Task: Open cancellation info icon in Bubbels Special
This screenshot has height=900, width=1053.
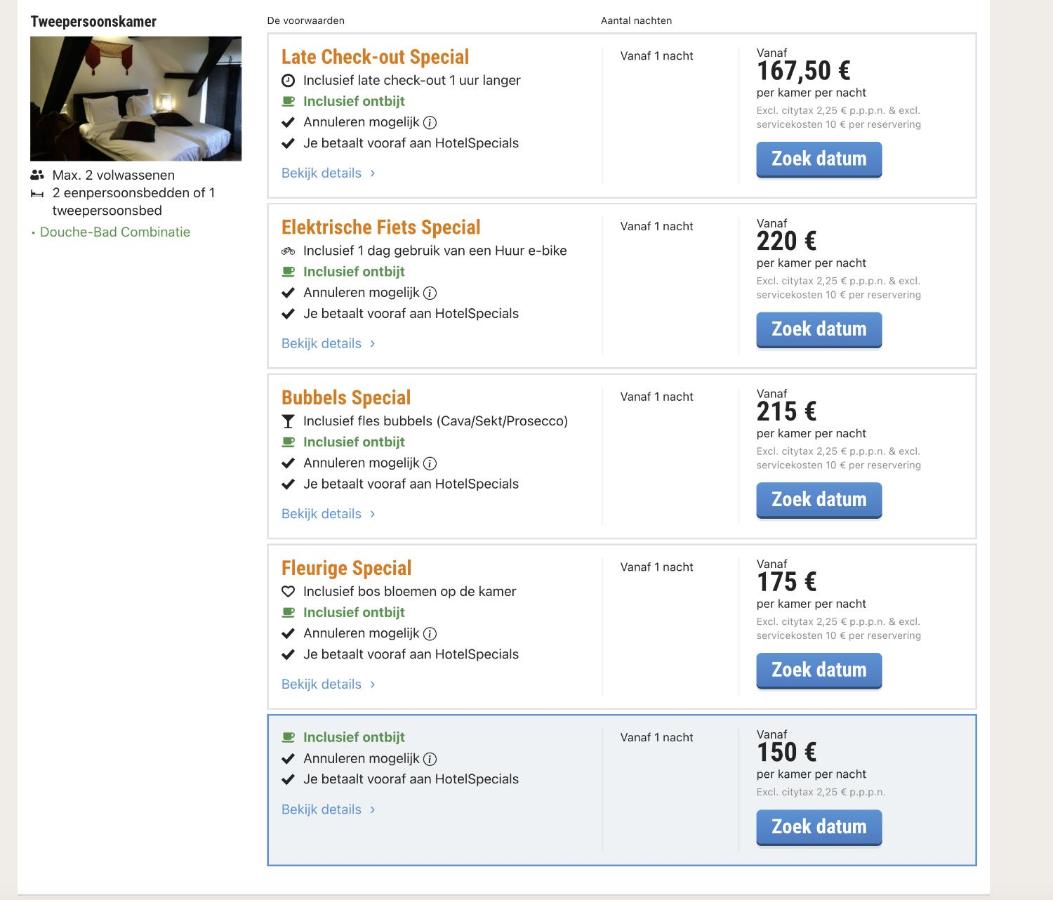Action: pyautogui.click(x=430, y=464)
